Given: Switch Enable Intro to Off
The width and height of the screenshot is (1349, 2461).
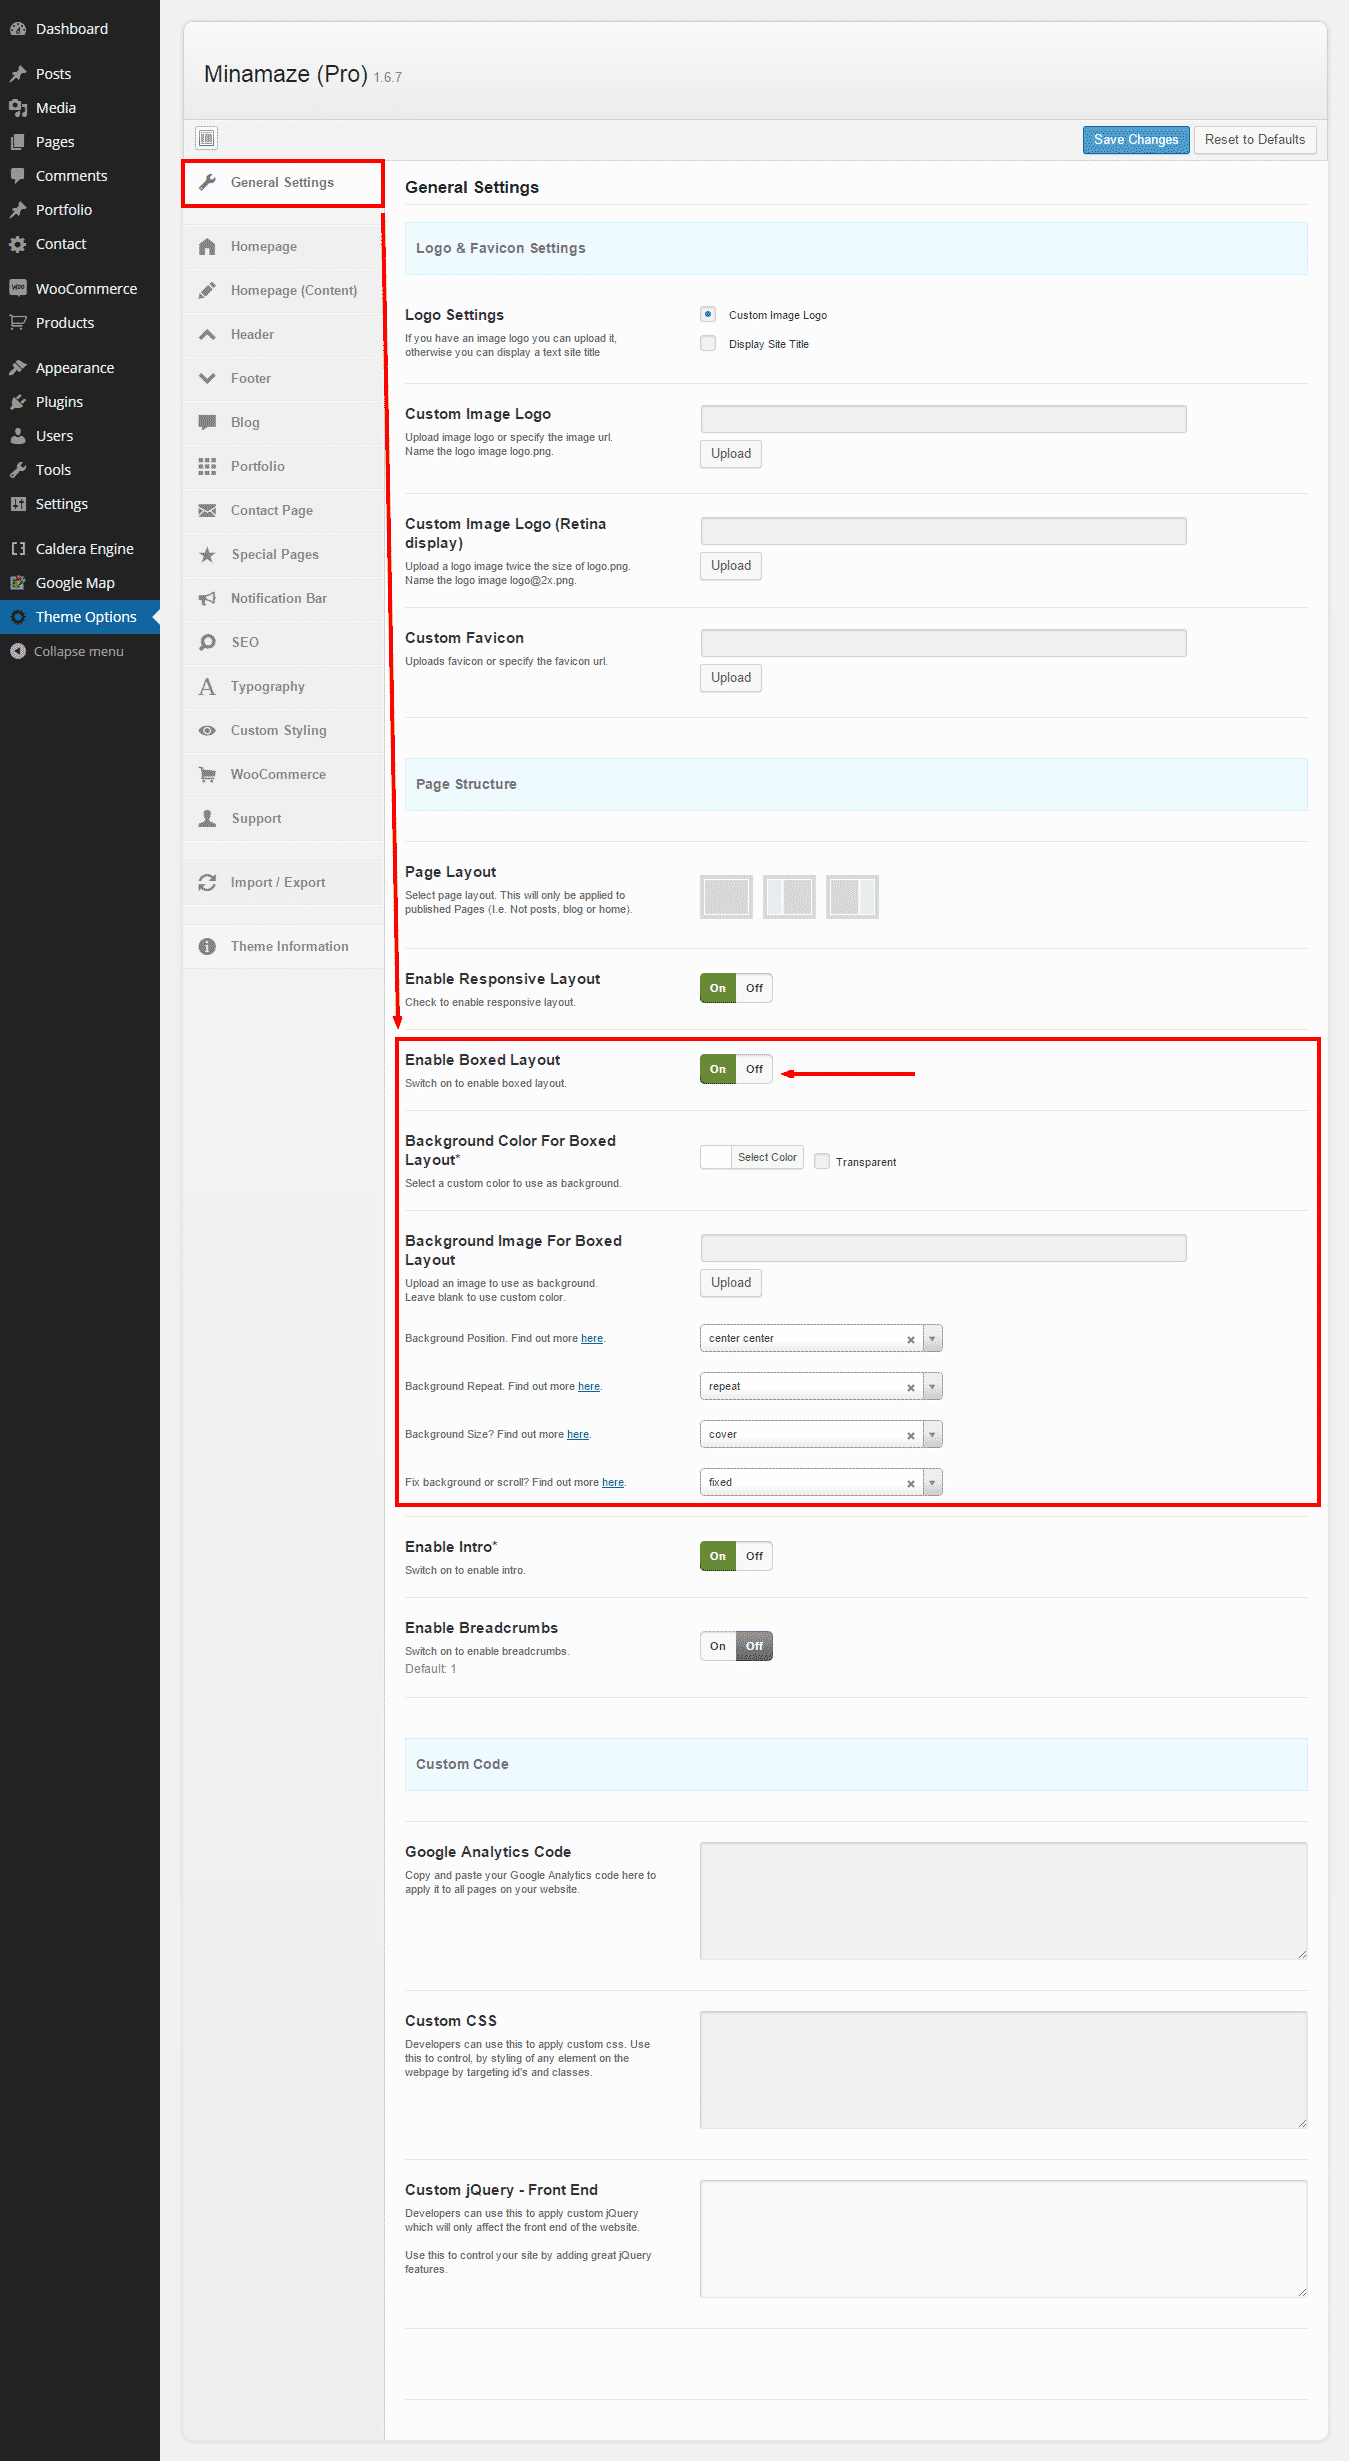Looking at the screenshot, I should point(754,1556).
